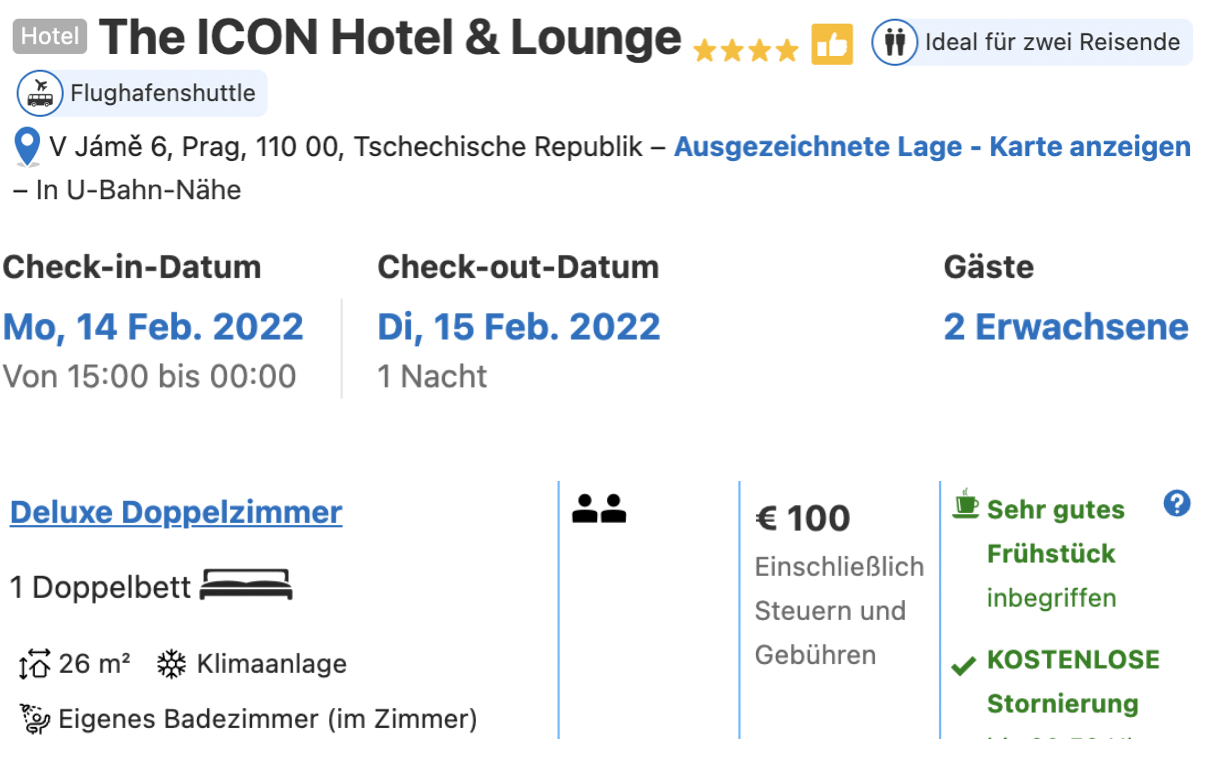Screen dimensions: 1212x758
Task: Click the air conditioning snowflake icon
Action: [172, 664]
